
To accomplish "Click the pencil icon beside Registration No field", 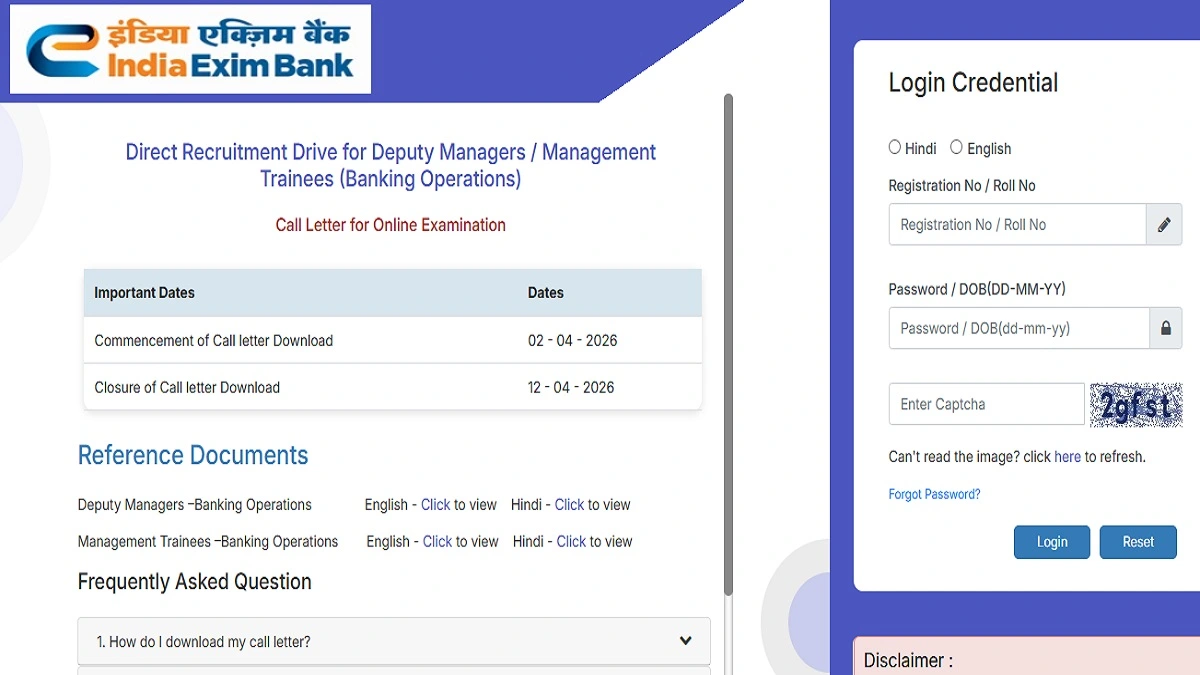I will 1165,224.
